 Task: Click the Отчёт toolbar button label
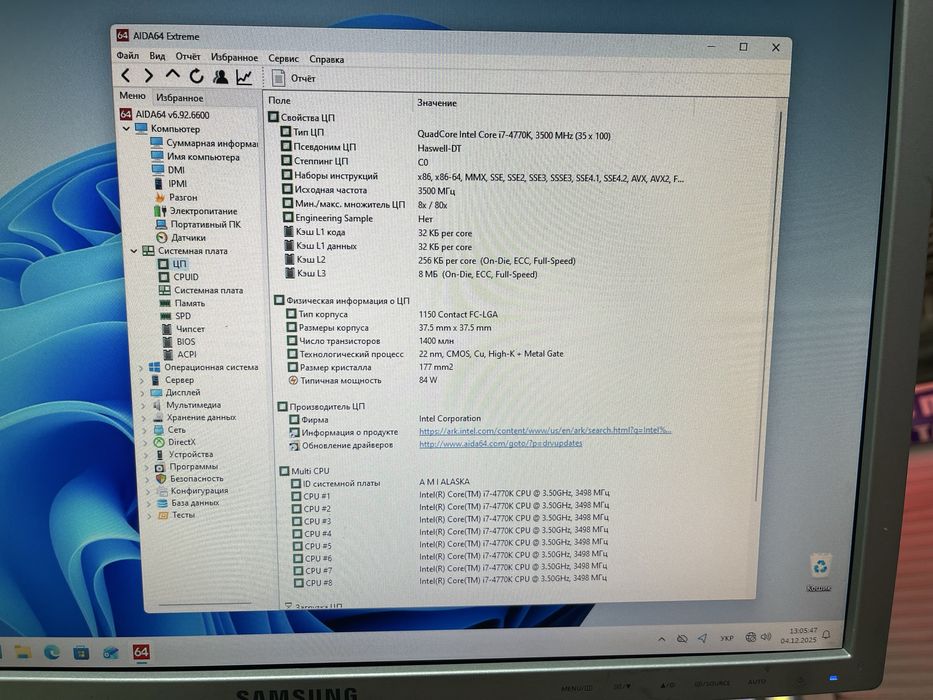point(303,79)
